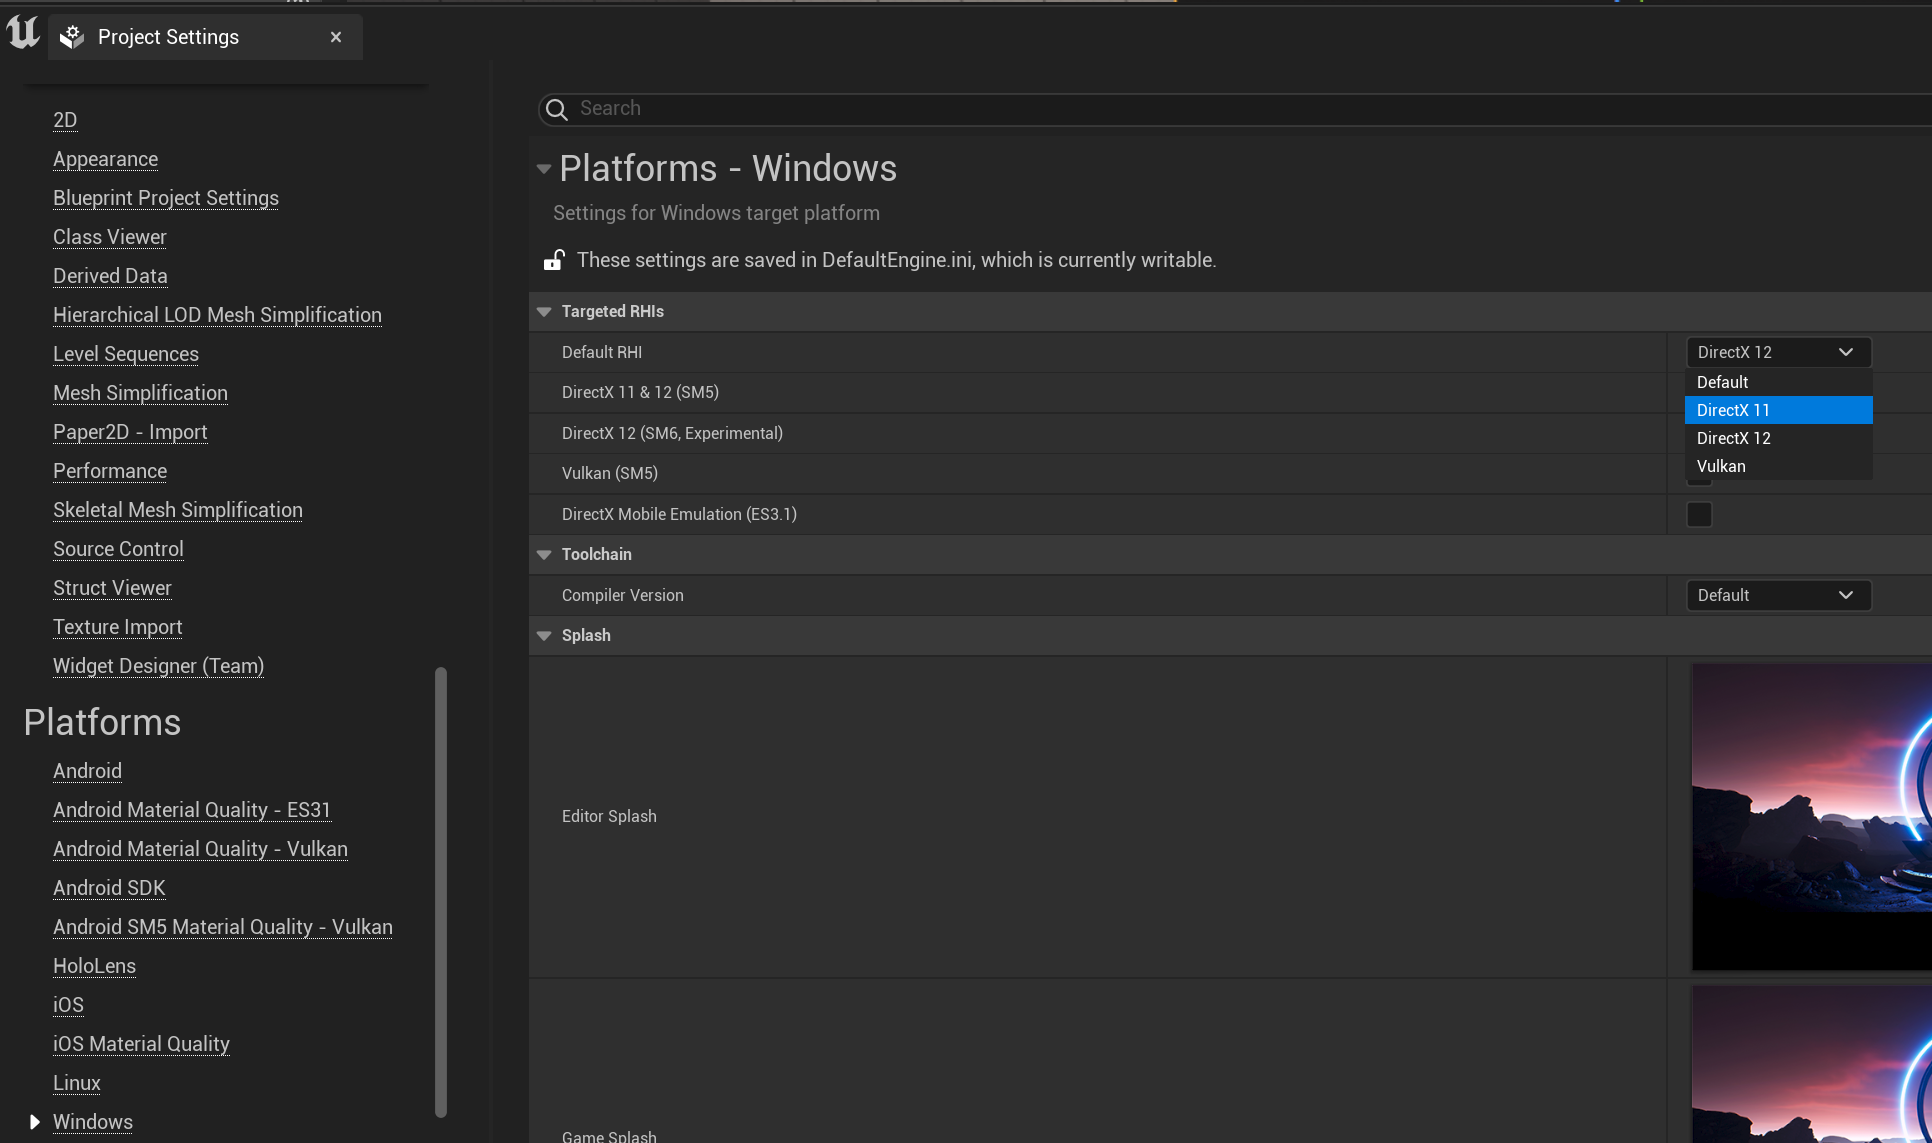This screenshot has width=1932, height=1143.
Task: Open Android SDK platform settings
Action: tap(109, 888)
